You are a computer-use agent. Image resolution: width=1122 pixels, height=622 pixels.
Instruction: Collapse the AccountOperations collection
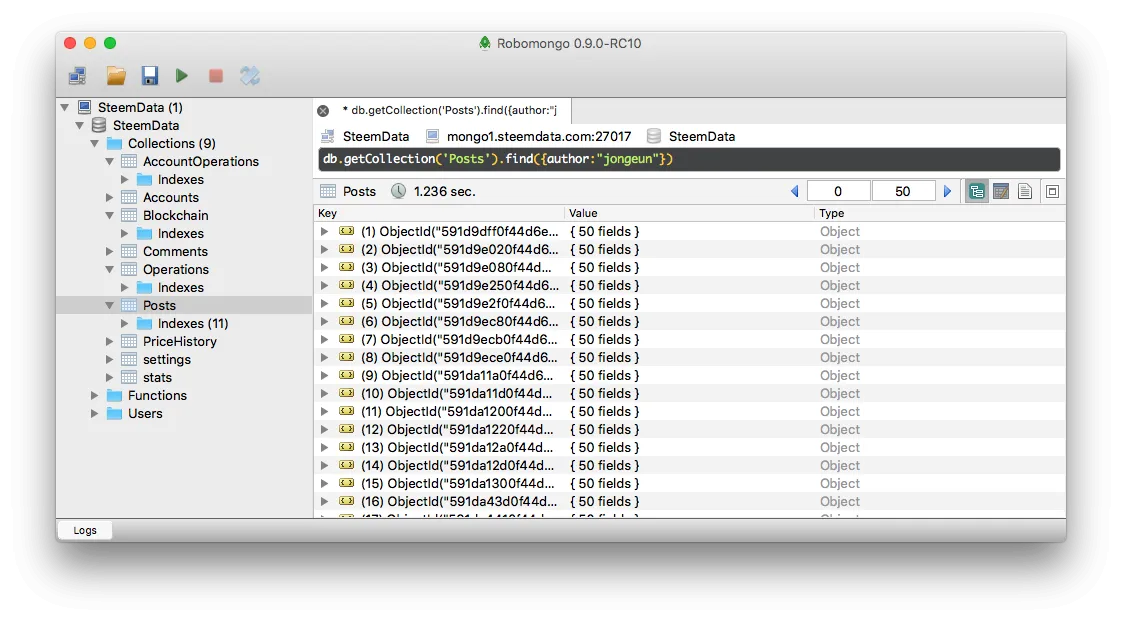pos(109,161)
